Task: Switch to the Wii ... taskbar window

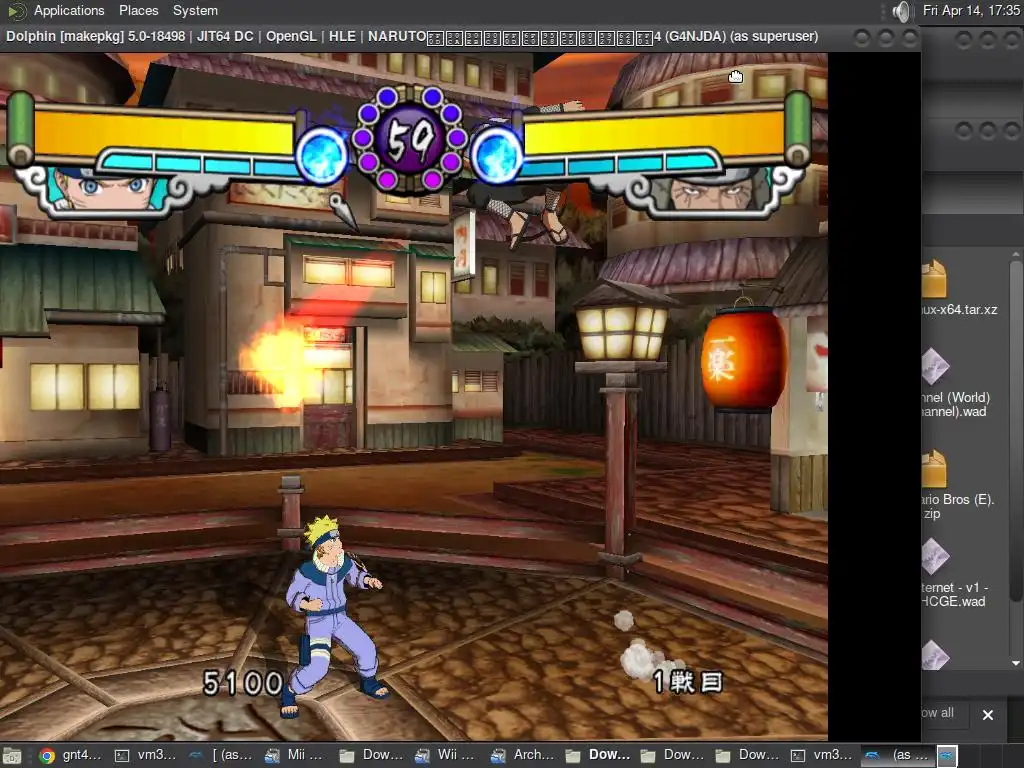Action: point(445,755)
